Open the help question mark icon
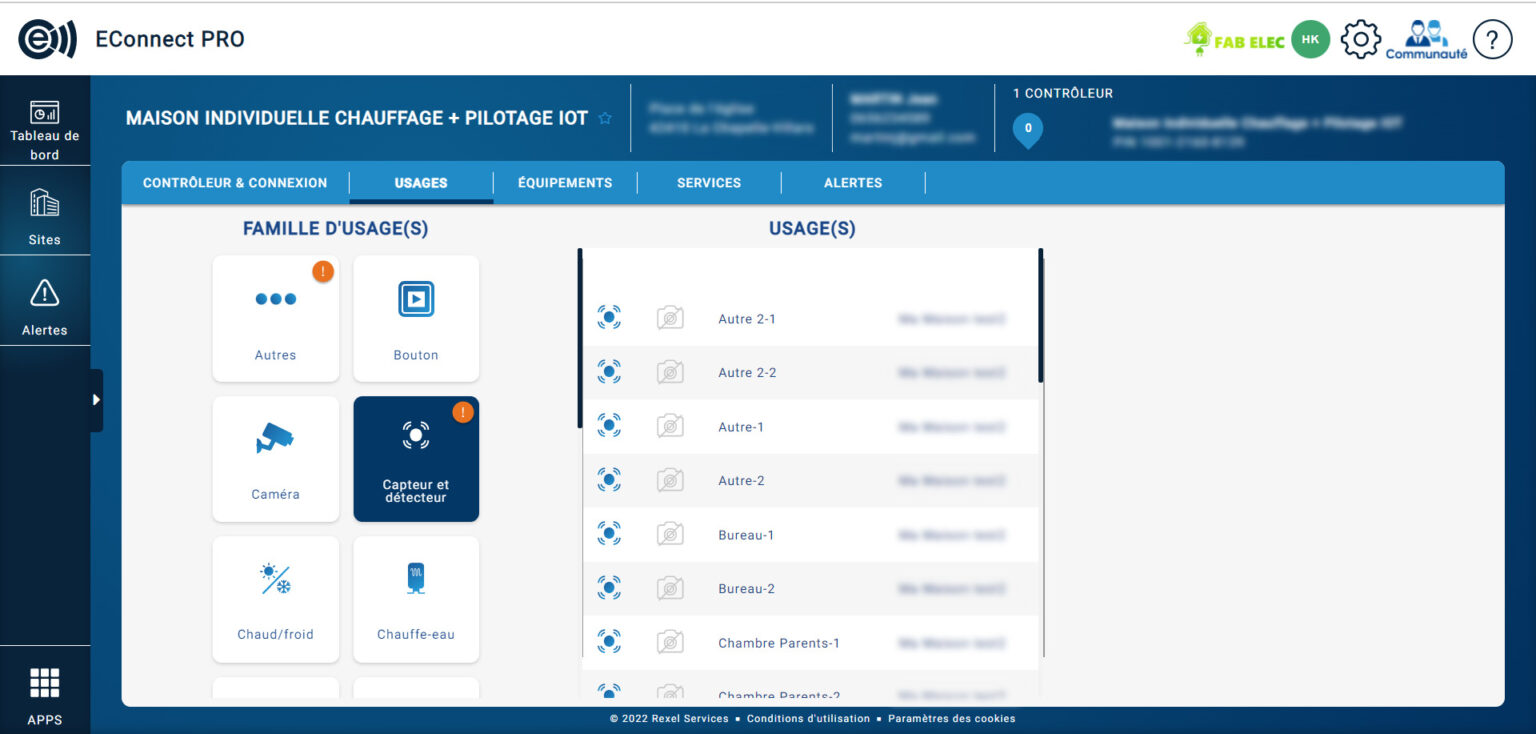This screenshot has height=734, width=1536. 1492,39
